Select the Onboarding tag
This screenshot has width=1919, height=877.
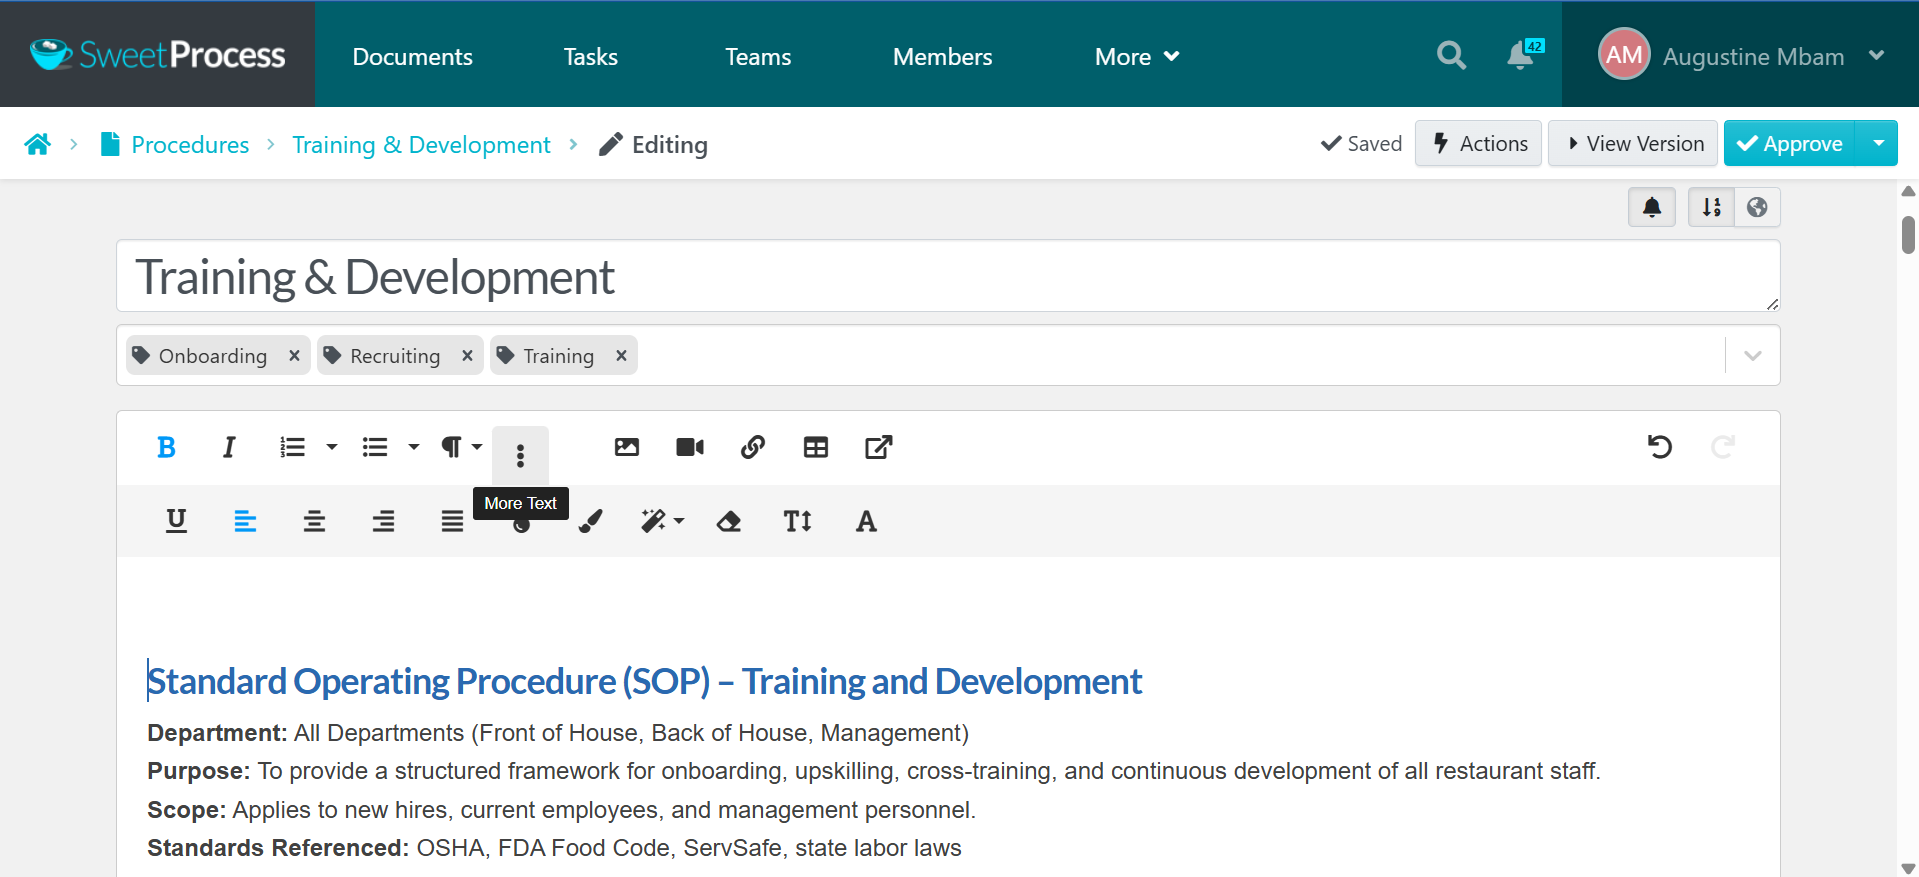[212, 356]
